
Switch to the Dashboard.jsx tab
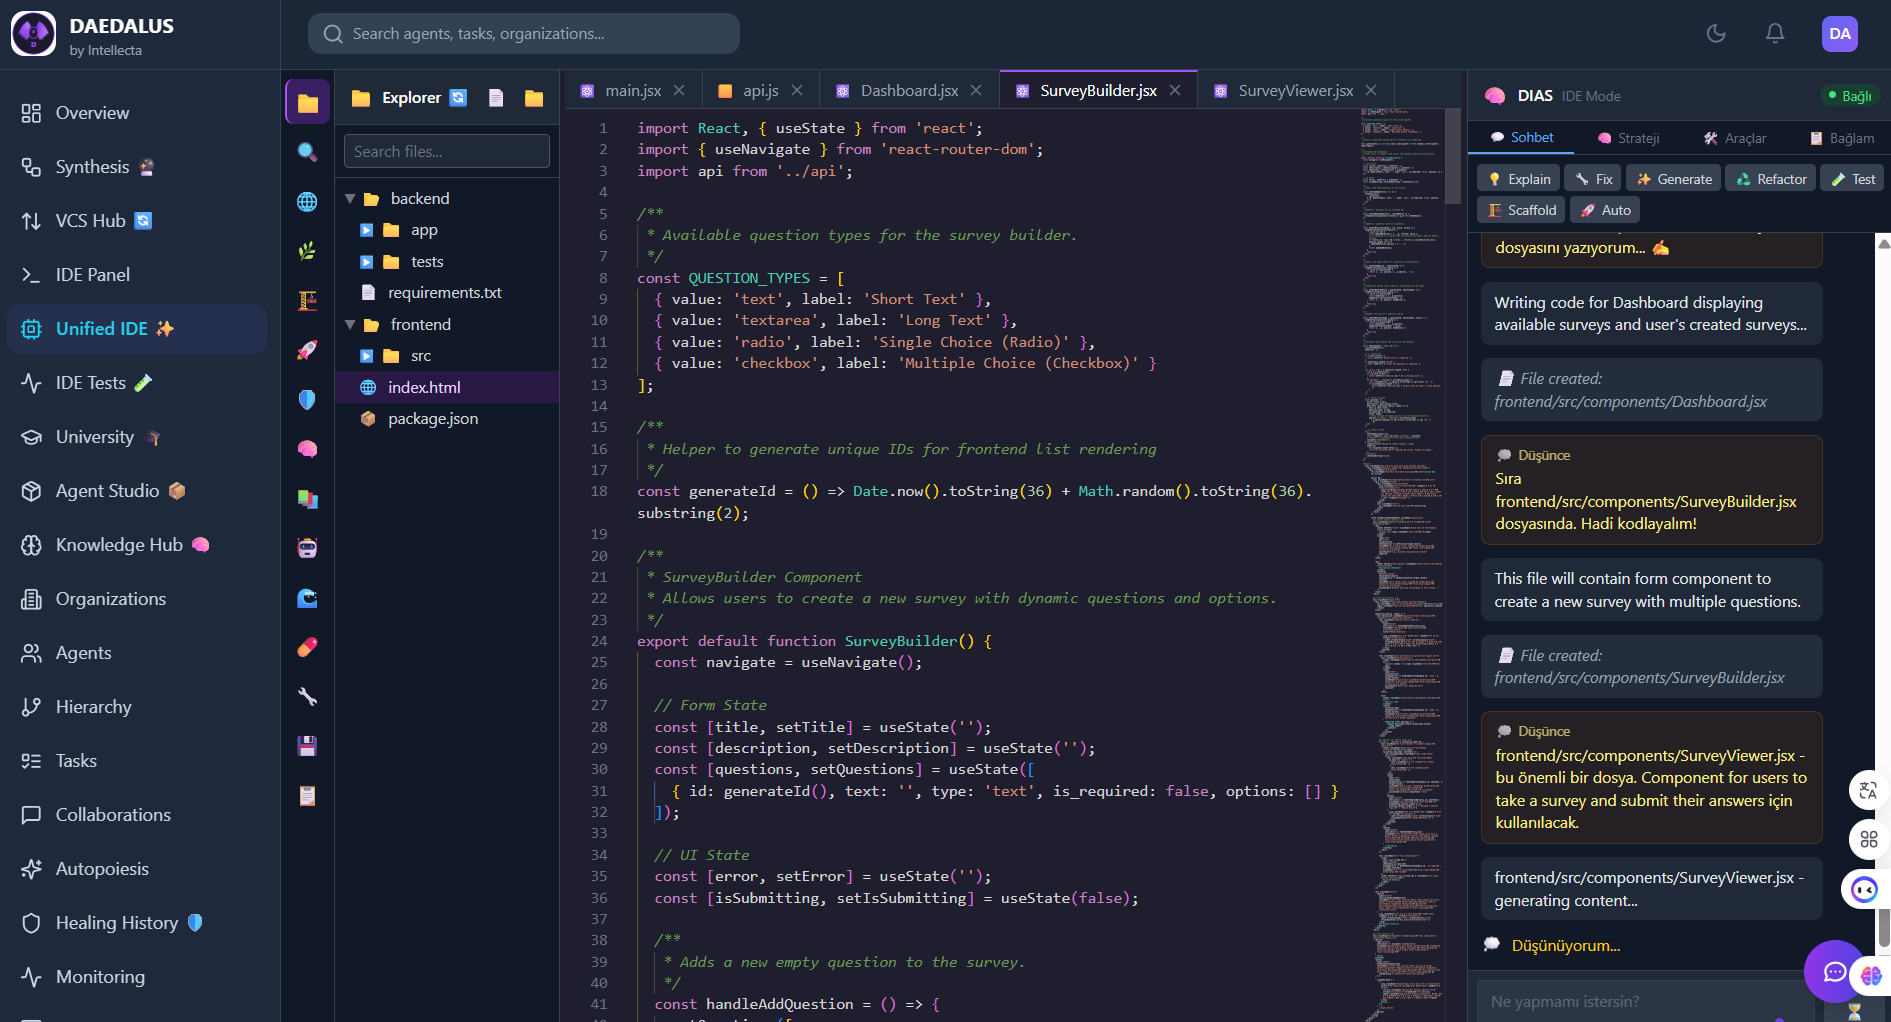[x=908, y=91]
